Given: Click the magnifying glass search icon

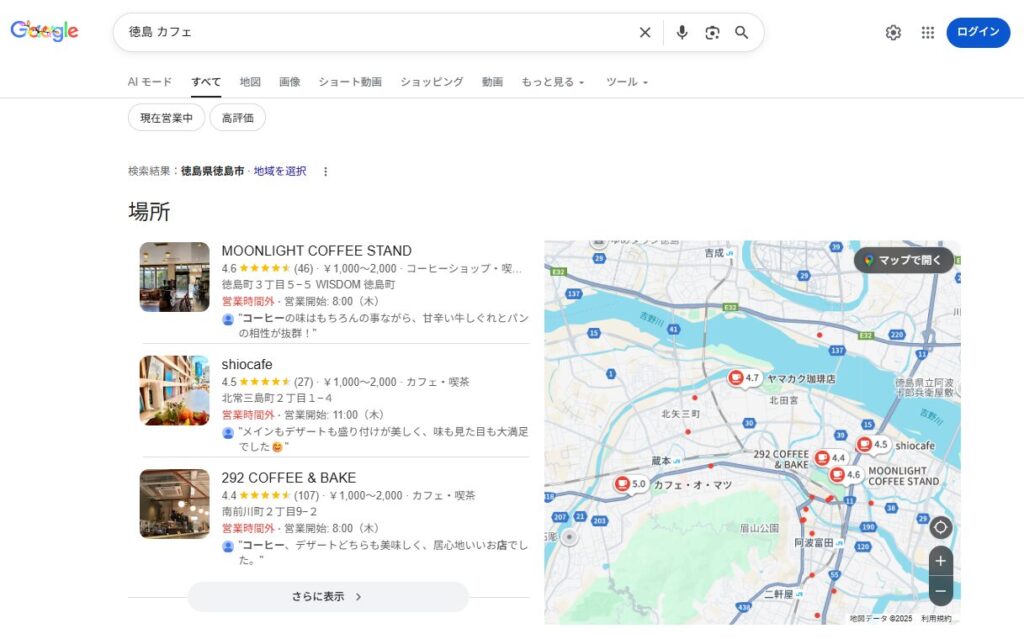Looking at the screenshot, I should pyautogui.click(x=742, y=32).
